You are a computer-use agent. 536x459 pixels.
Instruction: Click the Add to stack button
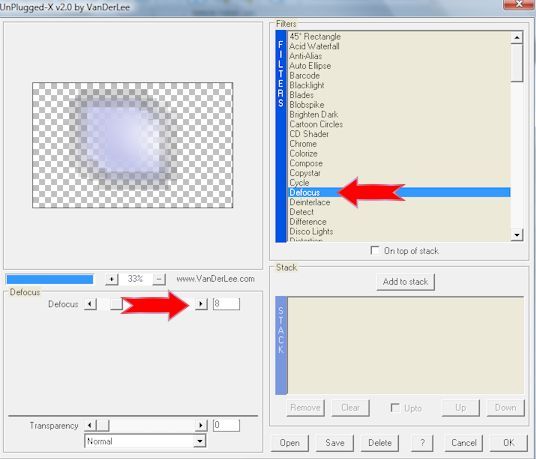click(x=405, y=282)
